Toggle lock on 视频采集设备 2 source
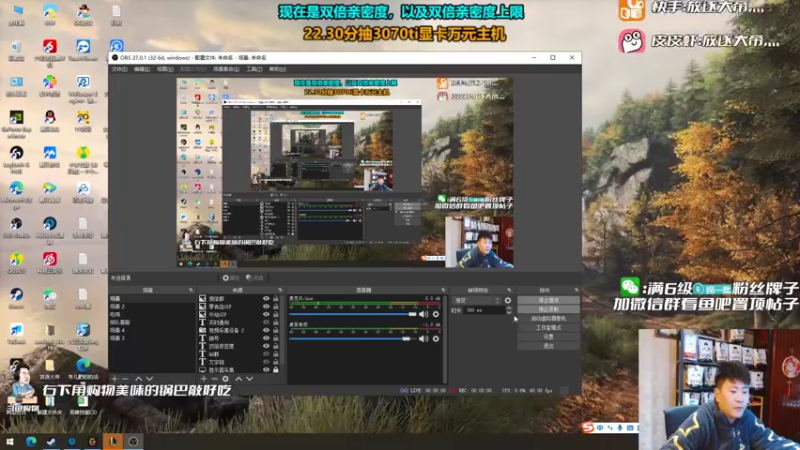The width and height of the screenshot is (800, 450). coord(276,330)
